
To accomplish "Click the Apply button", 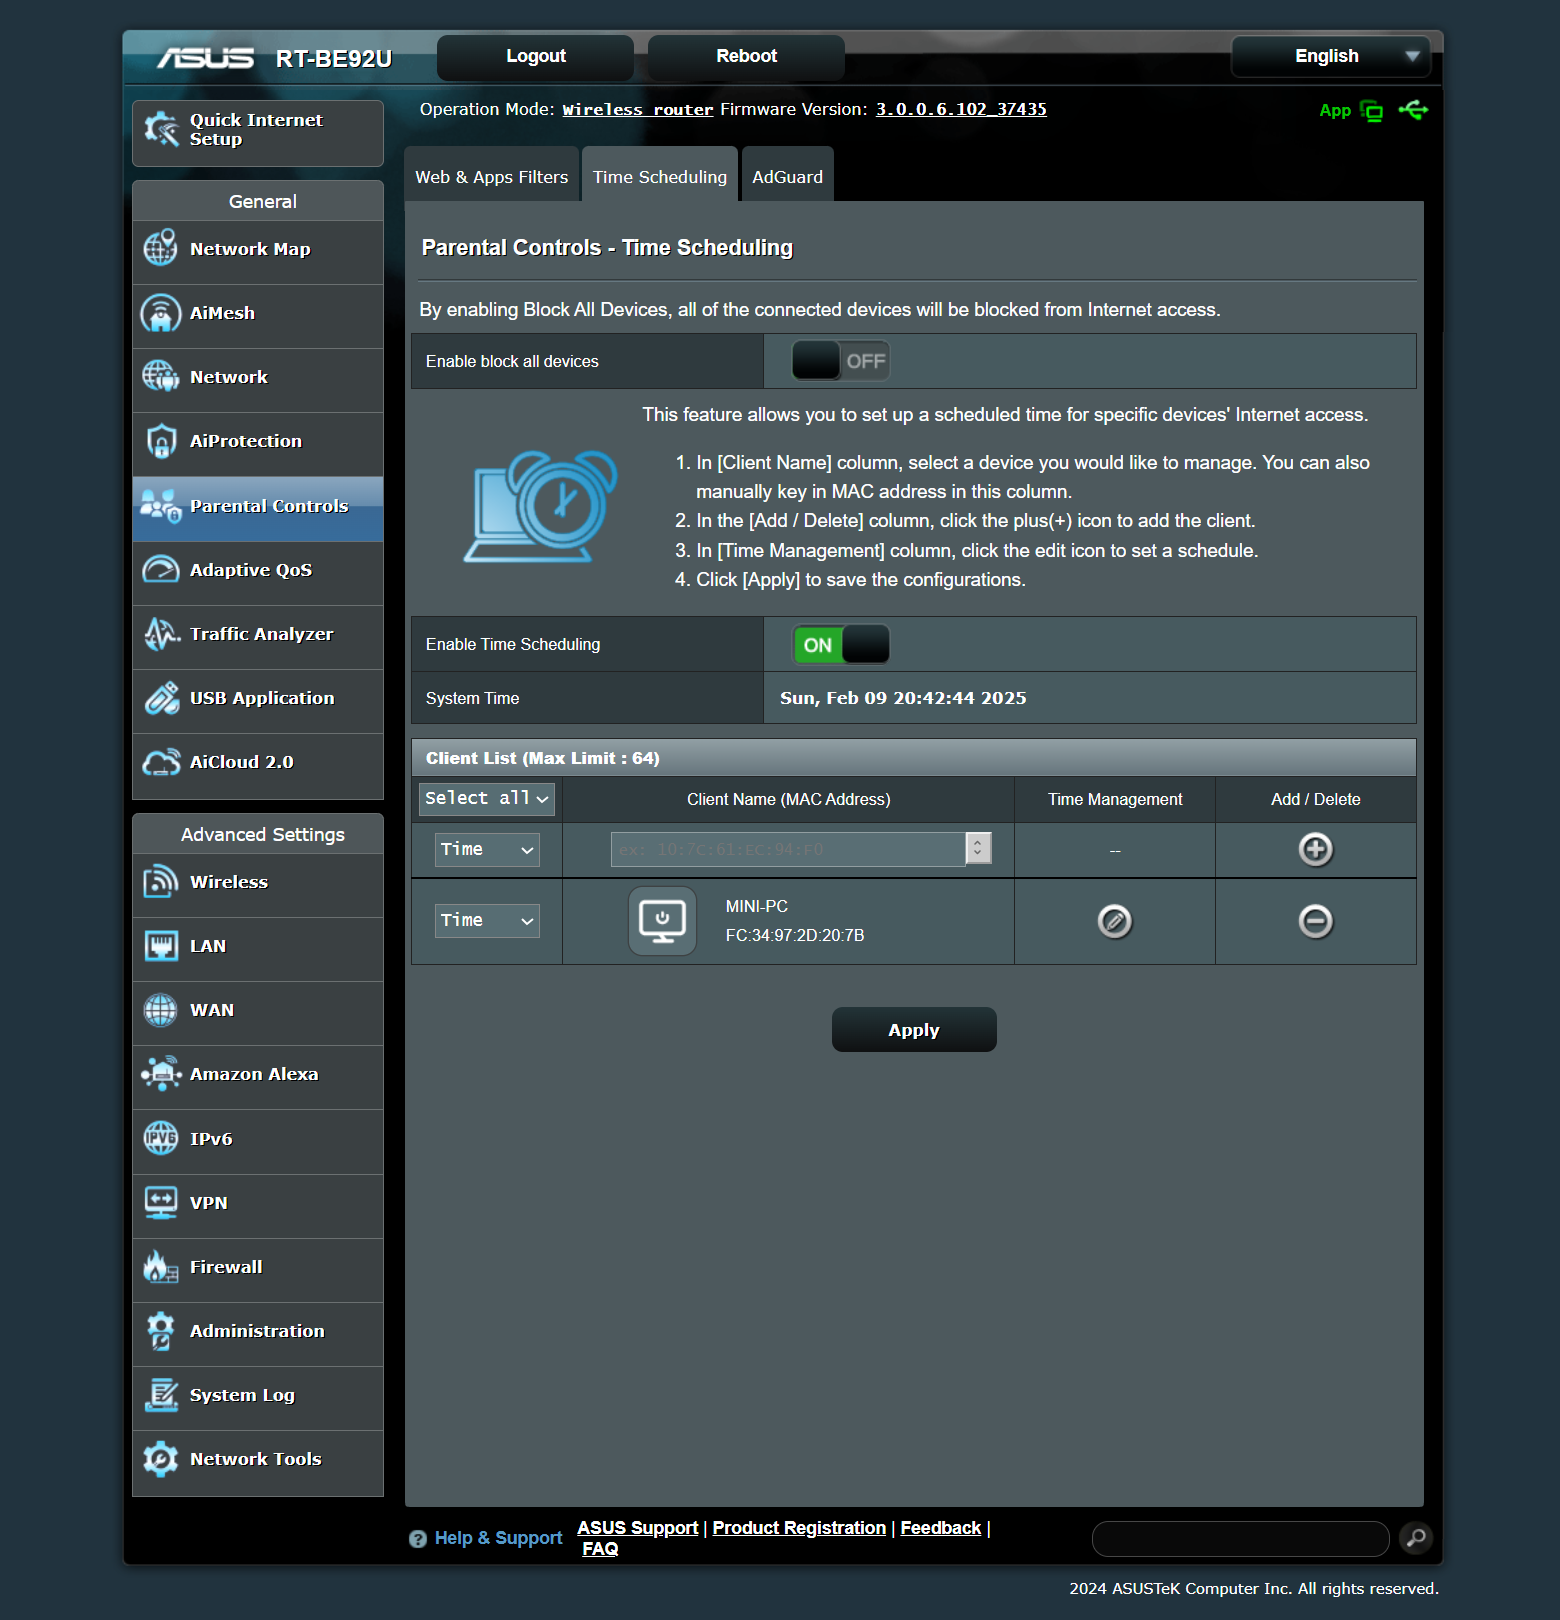I will pyautogui.click(x=914, y=1030).
